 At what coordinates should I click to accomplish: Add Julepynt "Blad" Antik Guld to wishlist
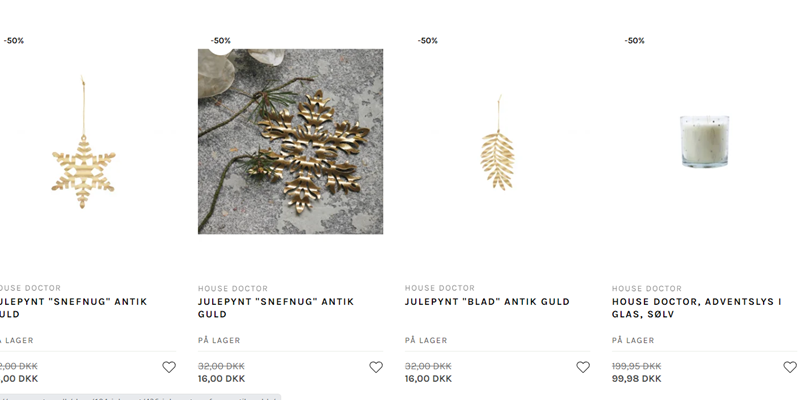click(583, 367)
